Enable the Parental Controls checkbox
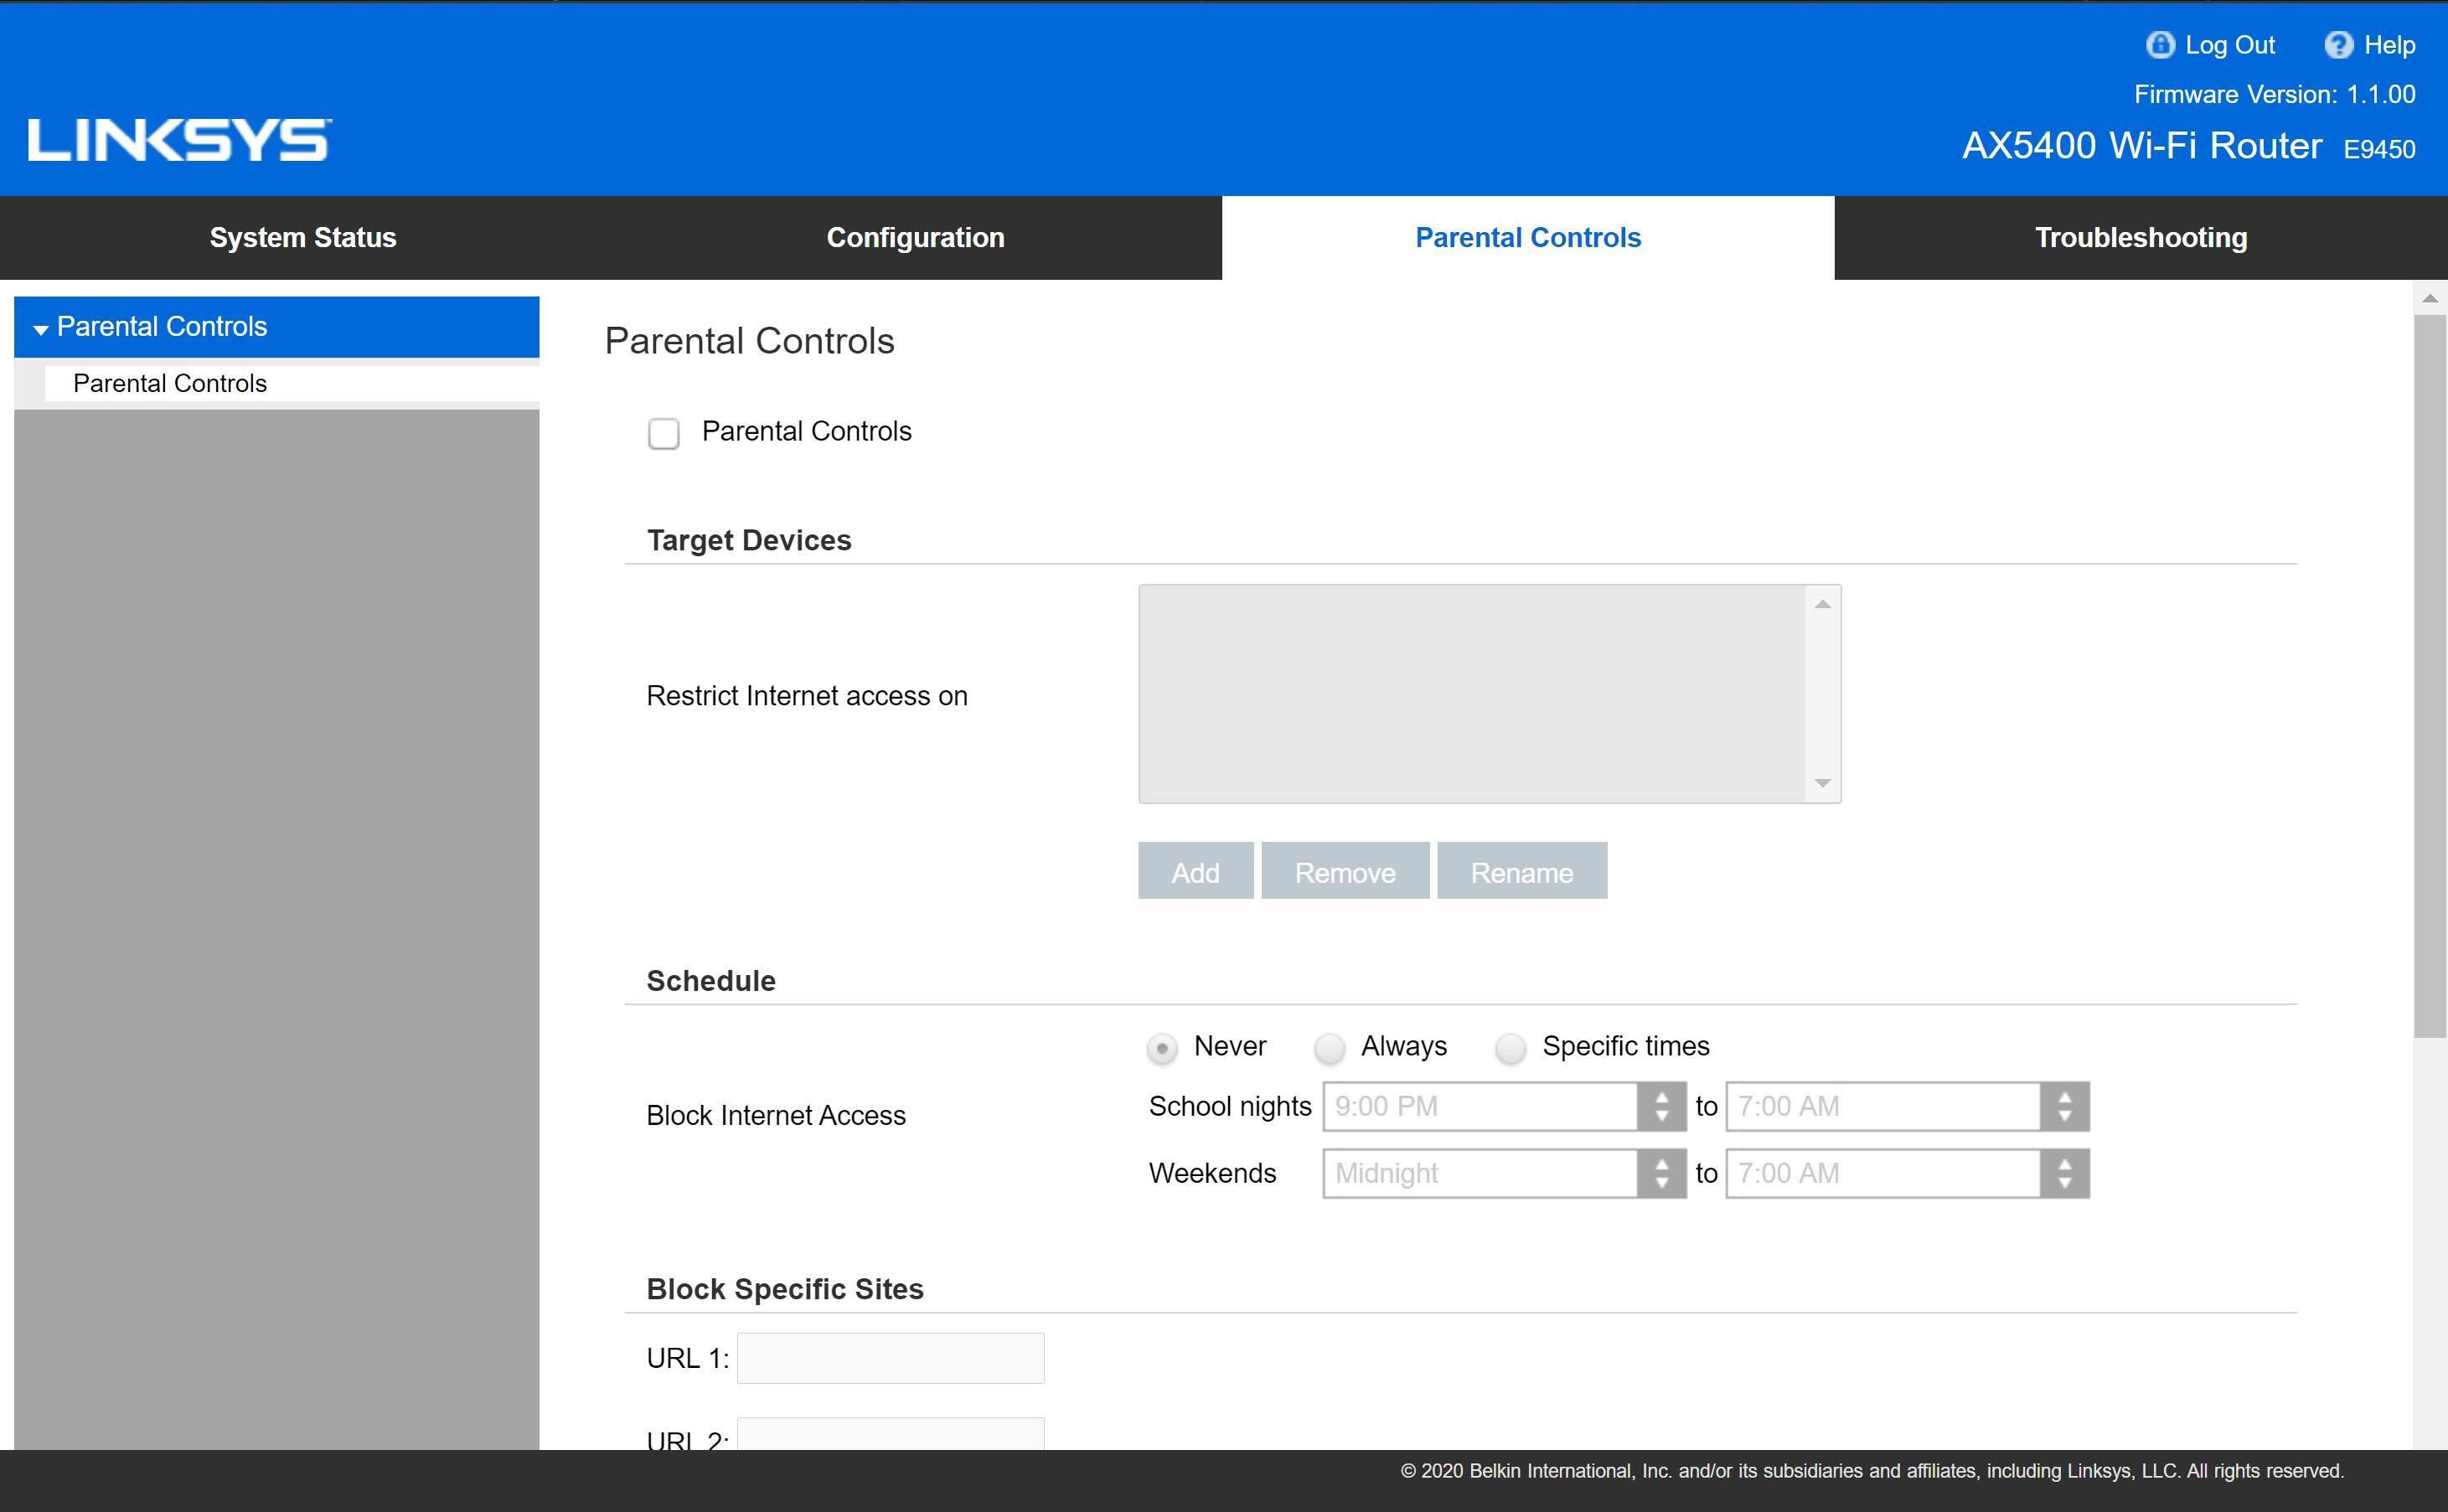Image resolution: width=2448 pixels, height=1512 pixels. tap(663, 433)
